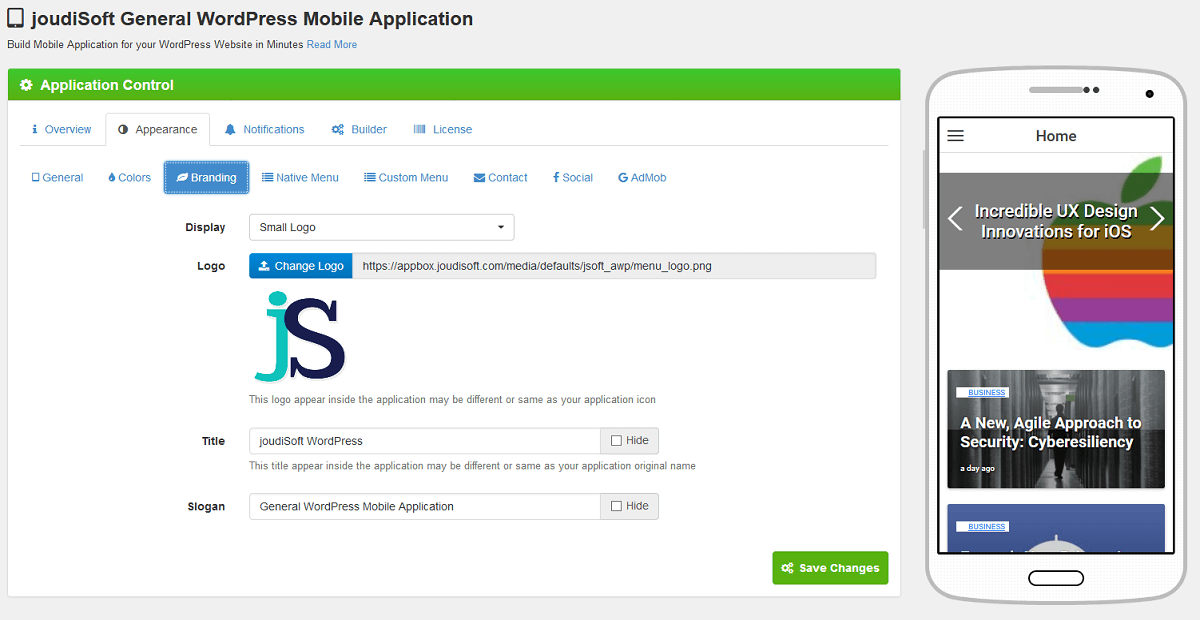Screen dimensions: 1200x620
Task: Switch to the Notifications tab
Action: pos(264,129)
